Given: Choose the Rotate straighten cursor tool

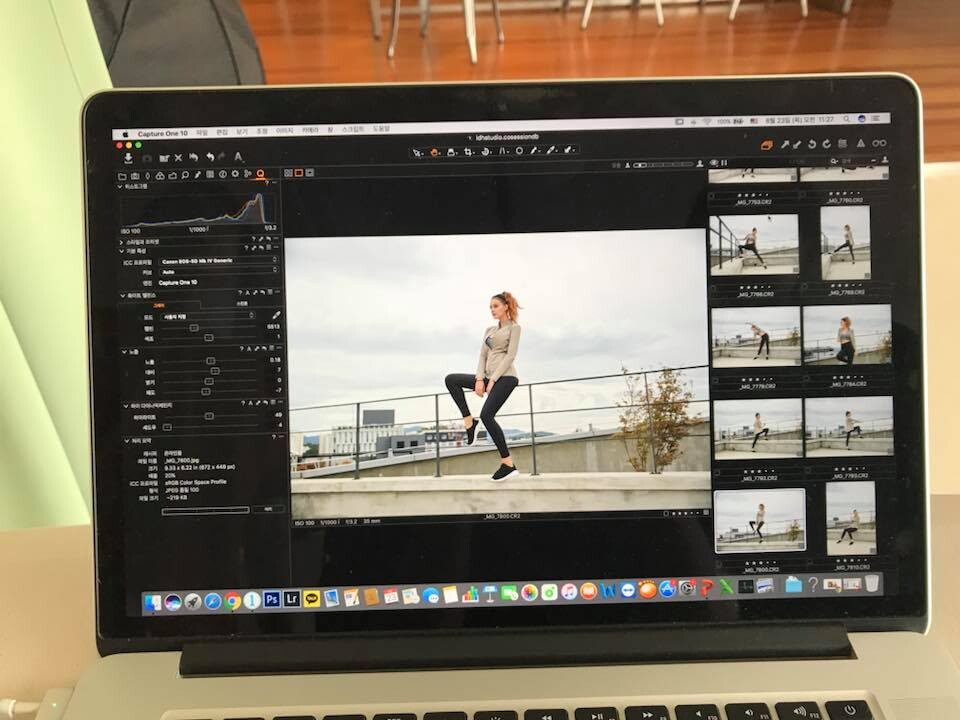Looking at the screenshot, I should click(486, 151).
